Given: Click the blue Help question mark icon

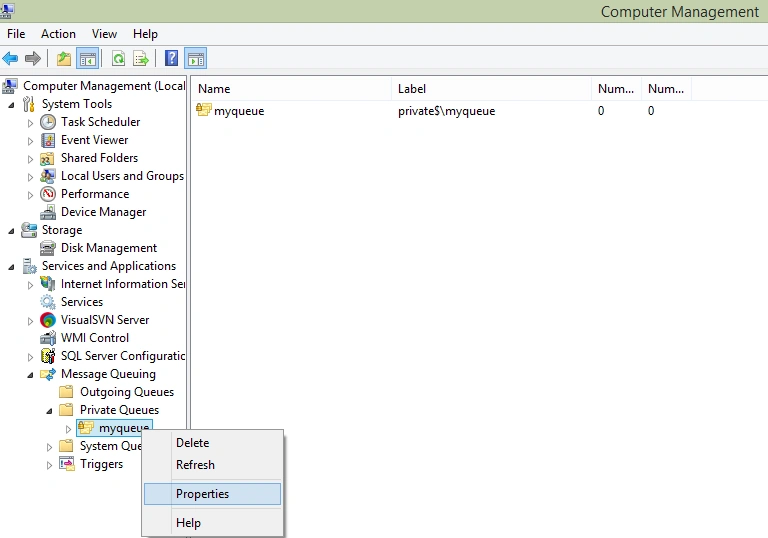Looking at the screenshot, I should pyautogui.click(x=171, y=58).
